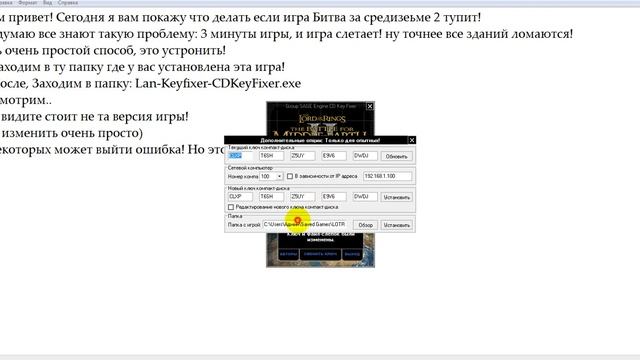Enable editing of the new CD key checkbox
Image resolution: width=640 pixels, height=360 pixels.
pos(231,207)
